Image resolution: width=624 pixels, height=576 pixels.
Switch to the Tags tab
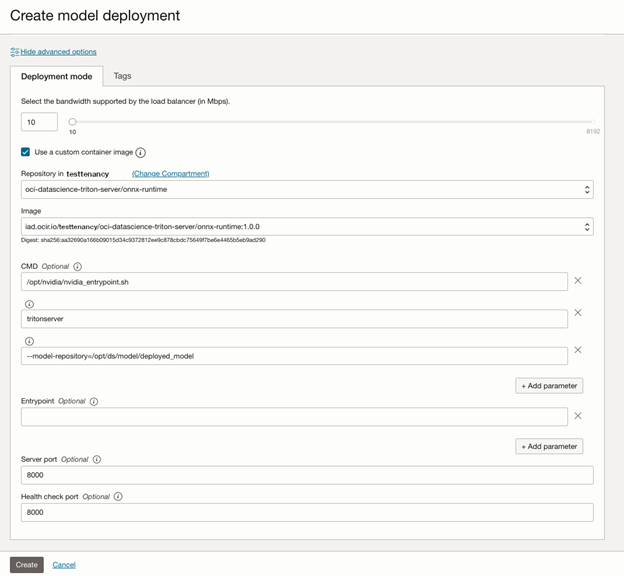[x=122, y=76]
